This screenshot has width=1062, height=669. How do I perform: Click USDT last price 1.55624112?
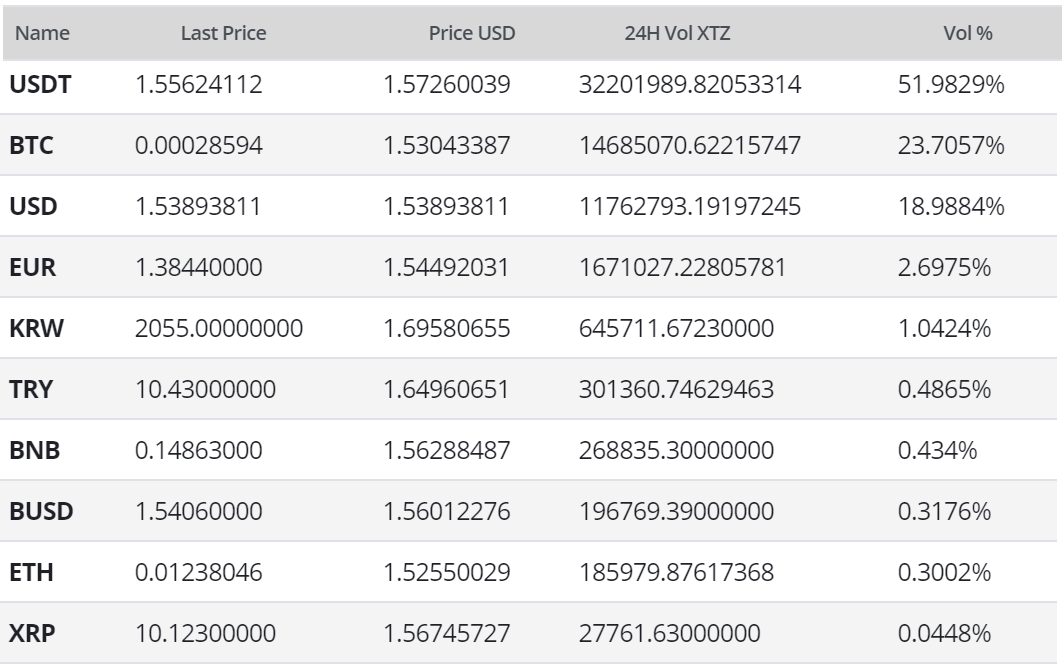tap(198, 85)
